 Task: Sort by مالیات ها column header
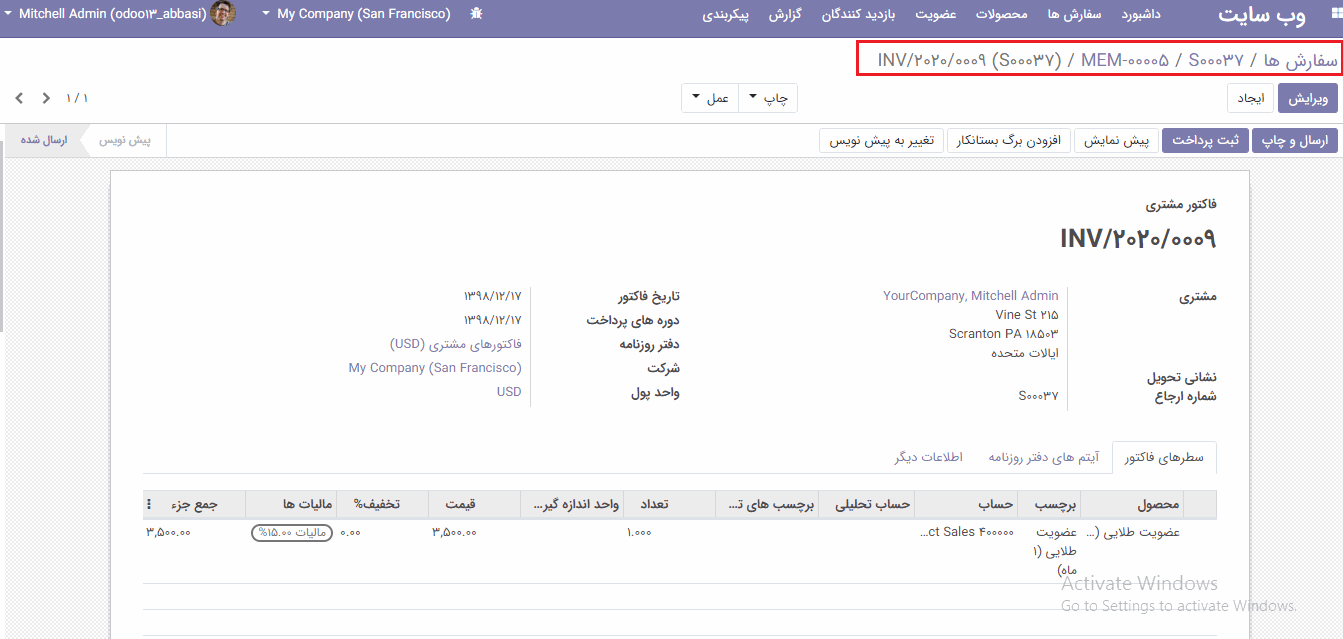(291, 504)
